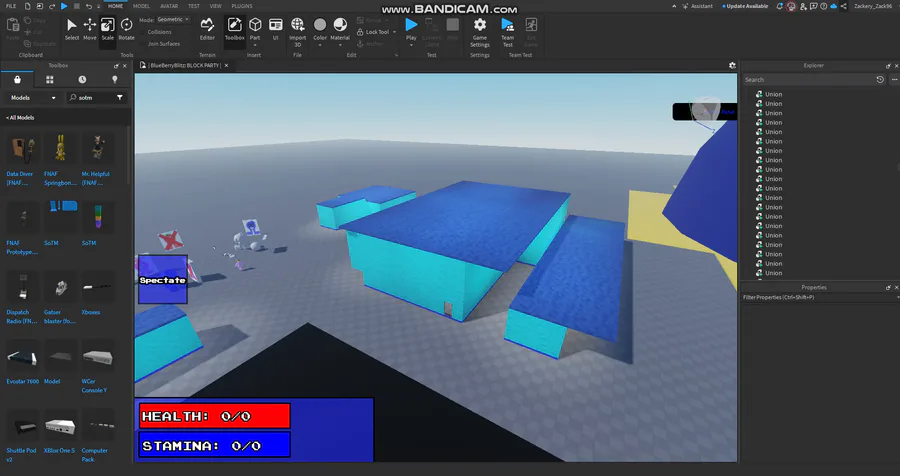Toggle the Collisions checkbox
The height and width of the screenshot is (476, 900).
143,32
